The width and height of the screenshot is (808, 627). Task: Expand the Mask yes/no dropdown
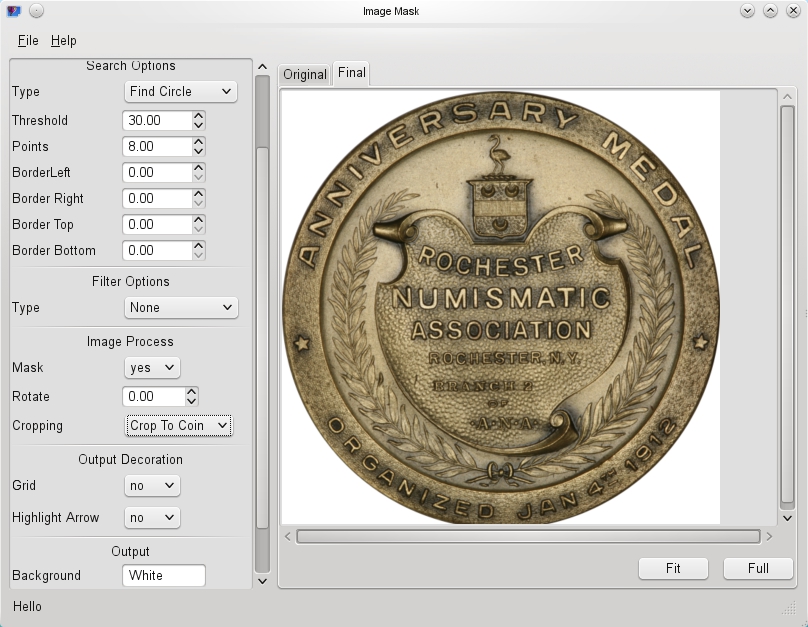[x=152, y=368]
